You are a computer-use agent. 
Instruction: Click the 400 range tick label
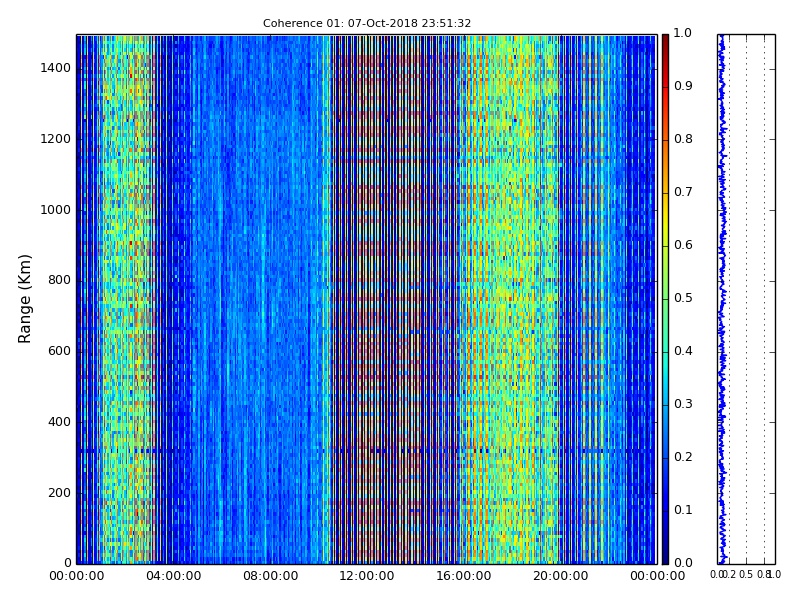click(x=59, y=422)
